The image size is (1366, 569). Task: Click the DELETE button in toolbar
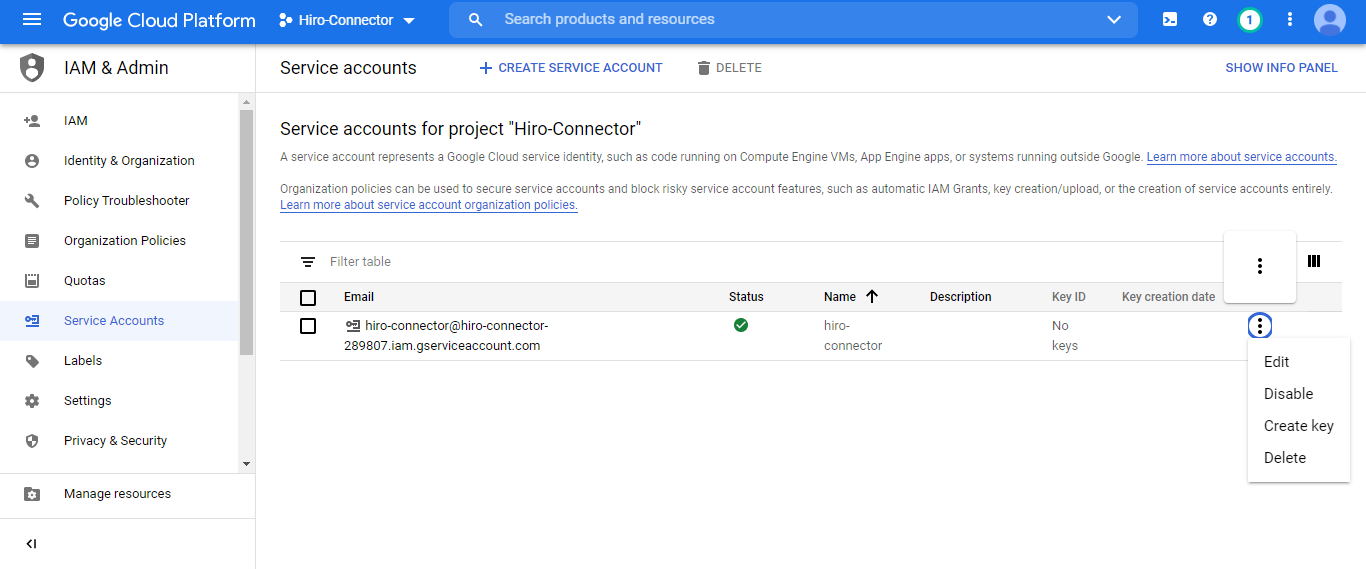(x=729, y=68)
